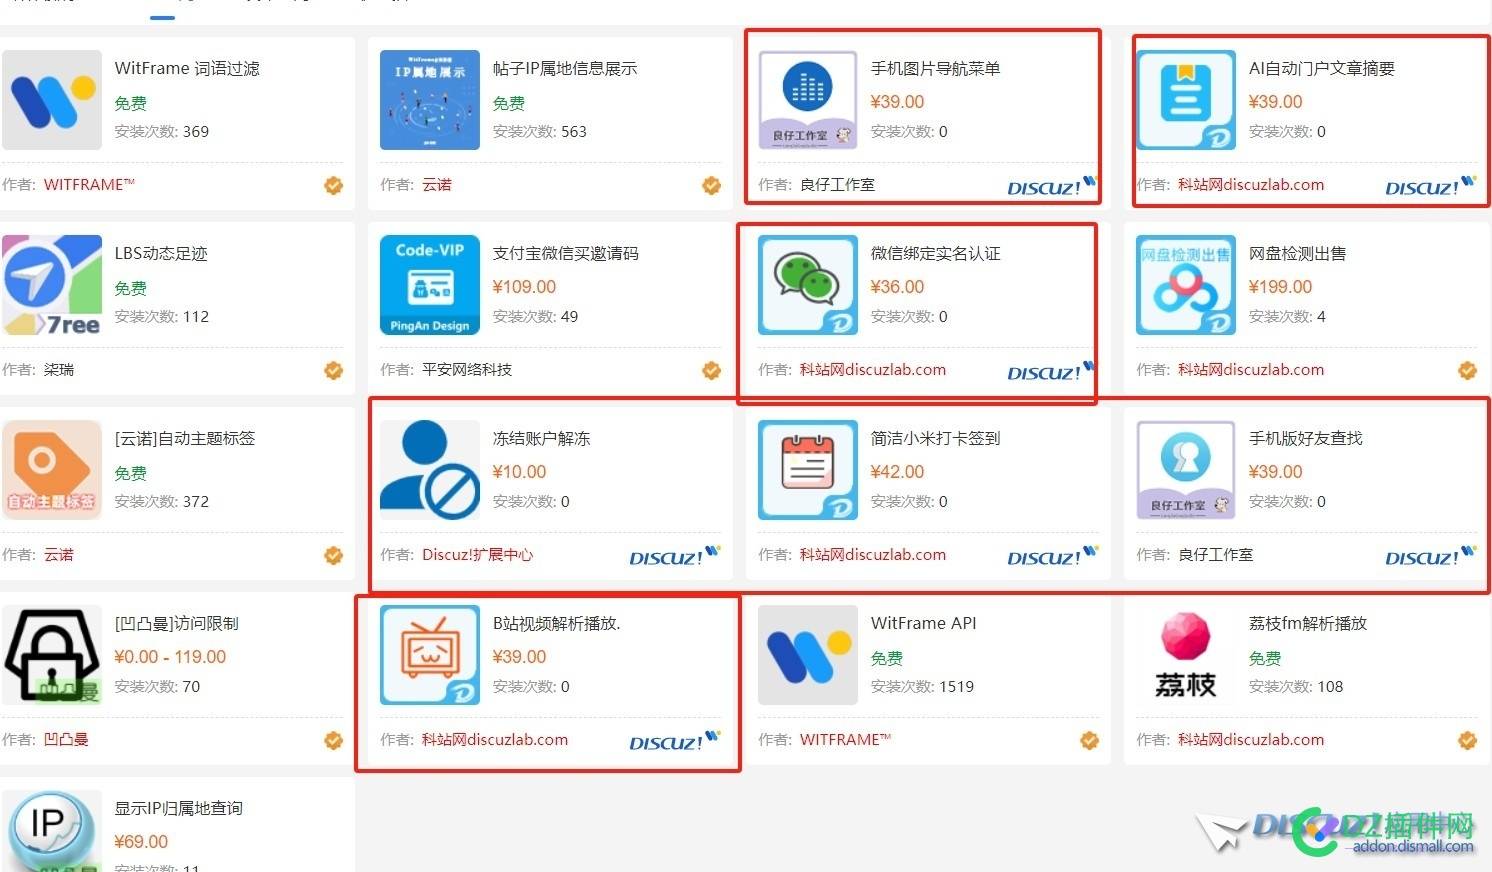
Task: Click the ¥199.00 price on 网盘检测出售
Action: 1280,287
